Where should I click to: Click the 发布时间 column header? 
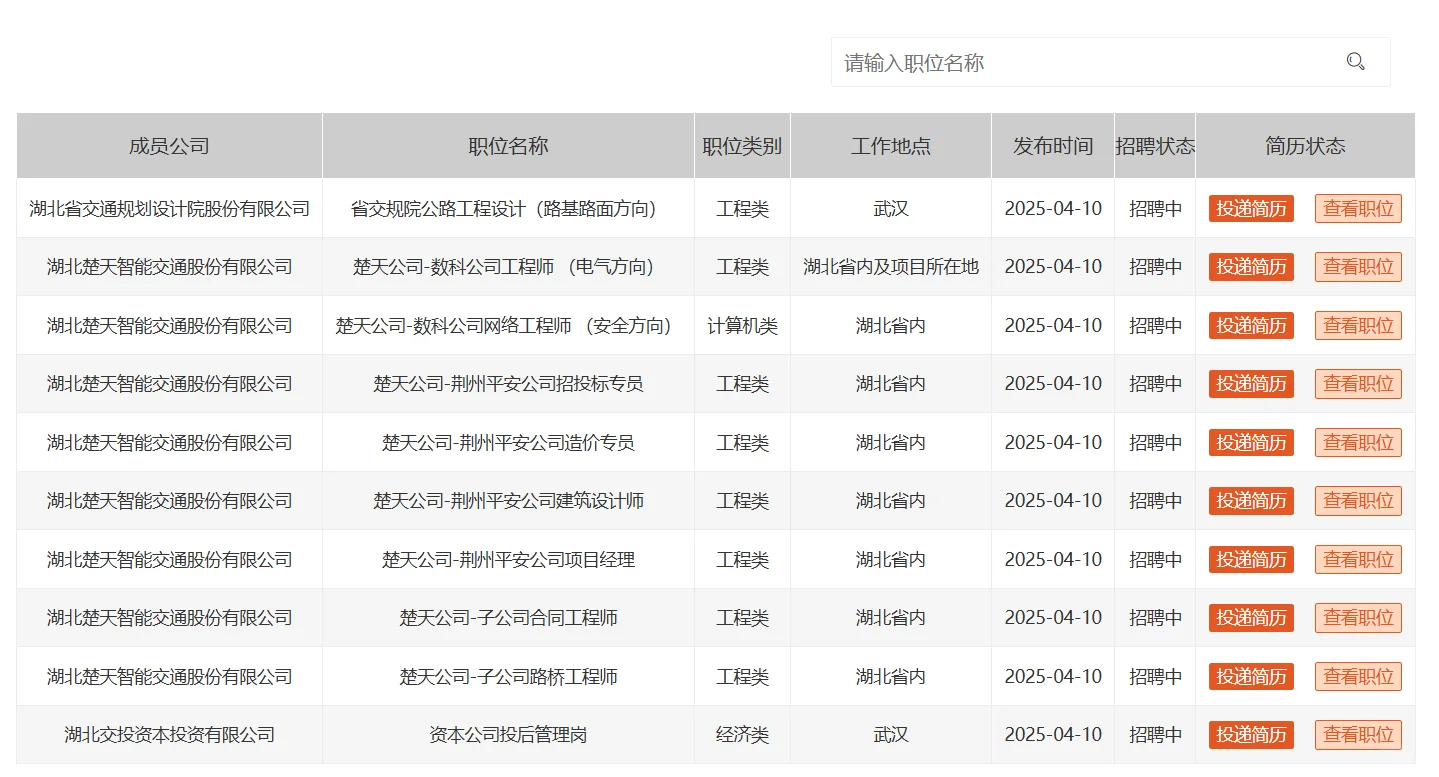click(x=1053, y=146)
